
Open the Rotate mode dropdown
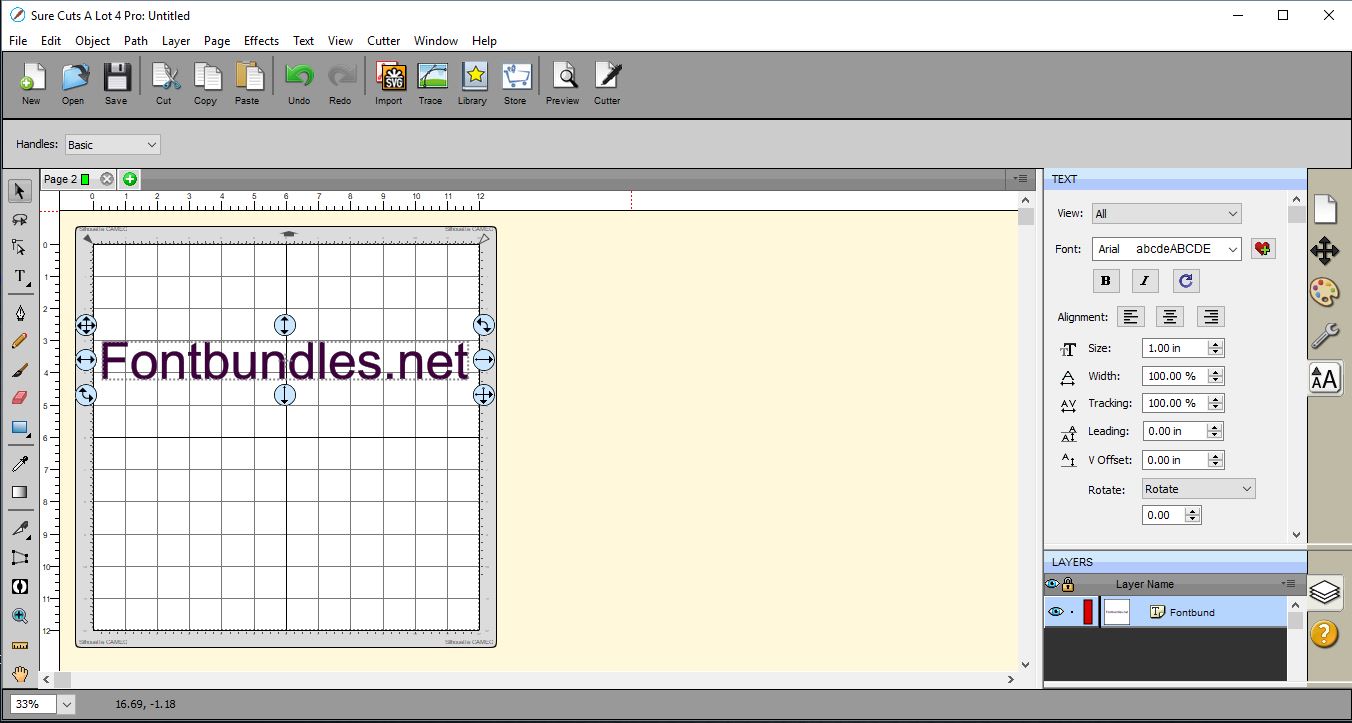pos(1198,489)
